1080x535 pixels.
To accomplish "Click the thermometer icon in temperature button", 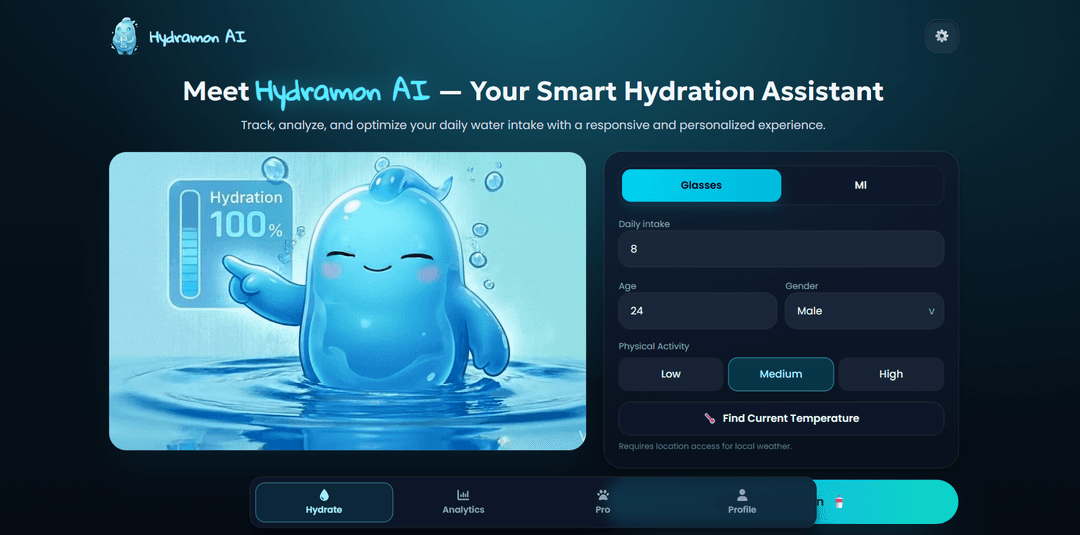I will click(710, 418).
